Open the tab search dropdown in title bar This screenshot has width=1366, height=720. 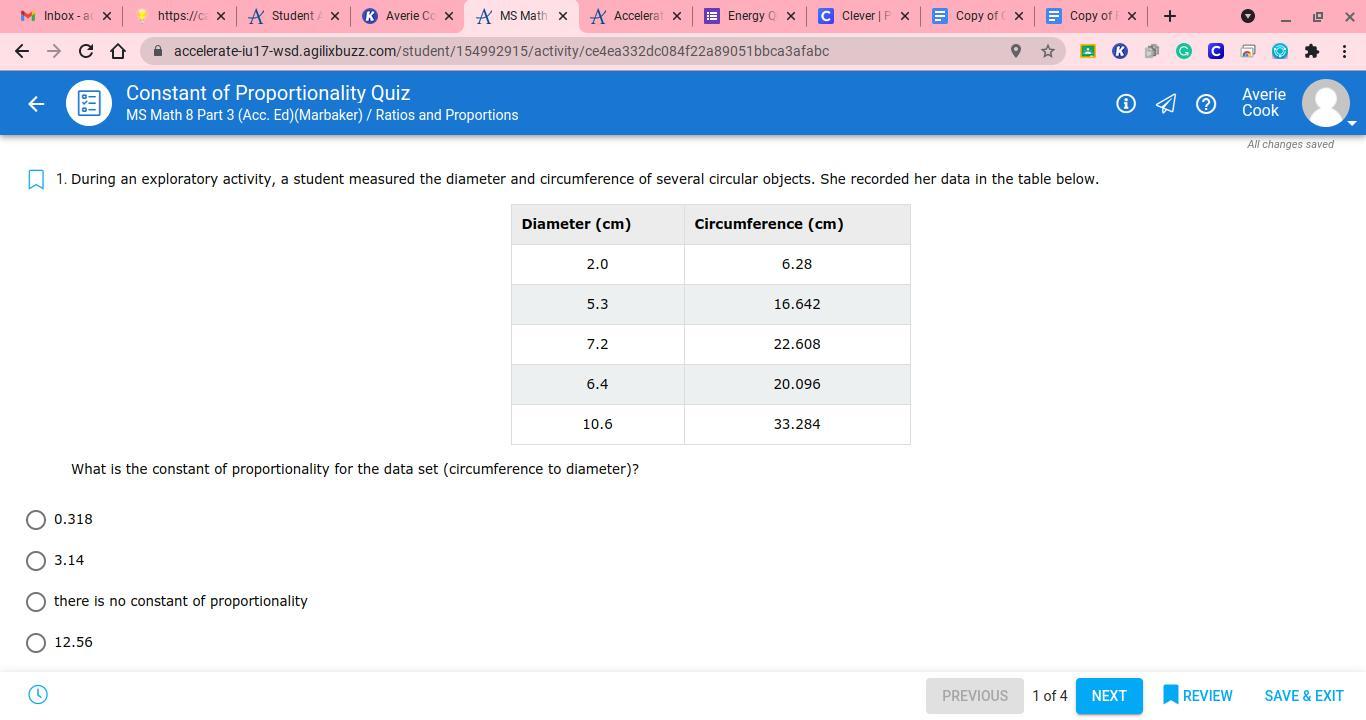[x=1248, y=16]
